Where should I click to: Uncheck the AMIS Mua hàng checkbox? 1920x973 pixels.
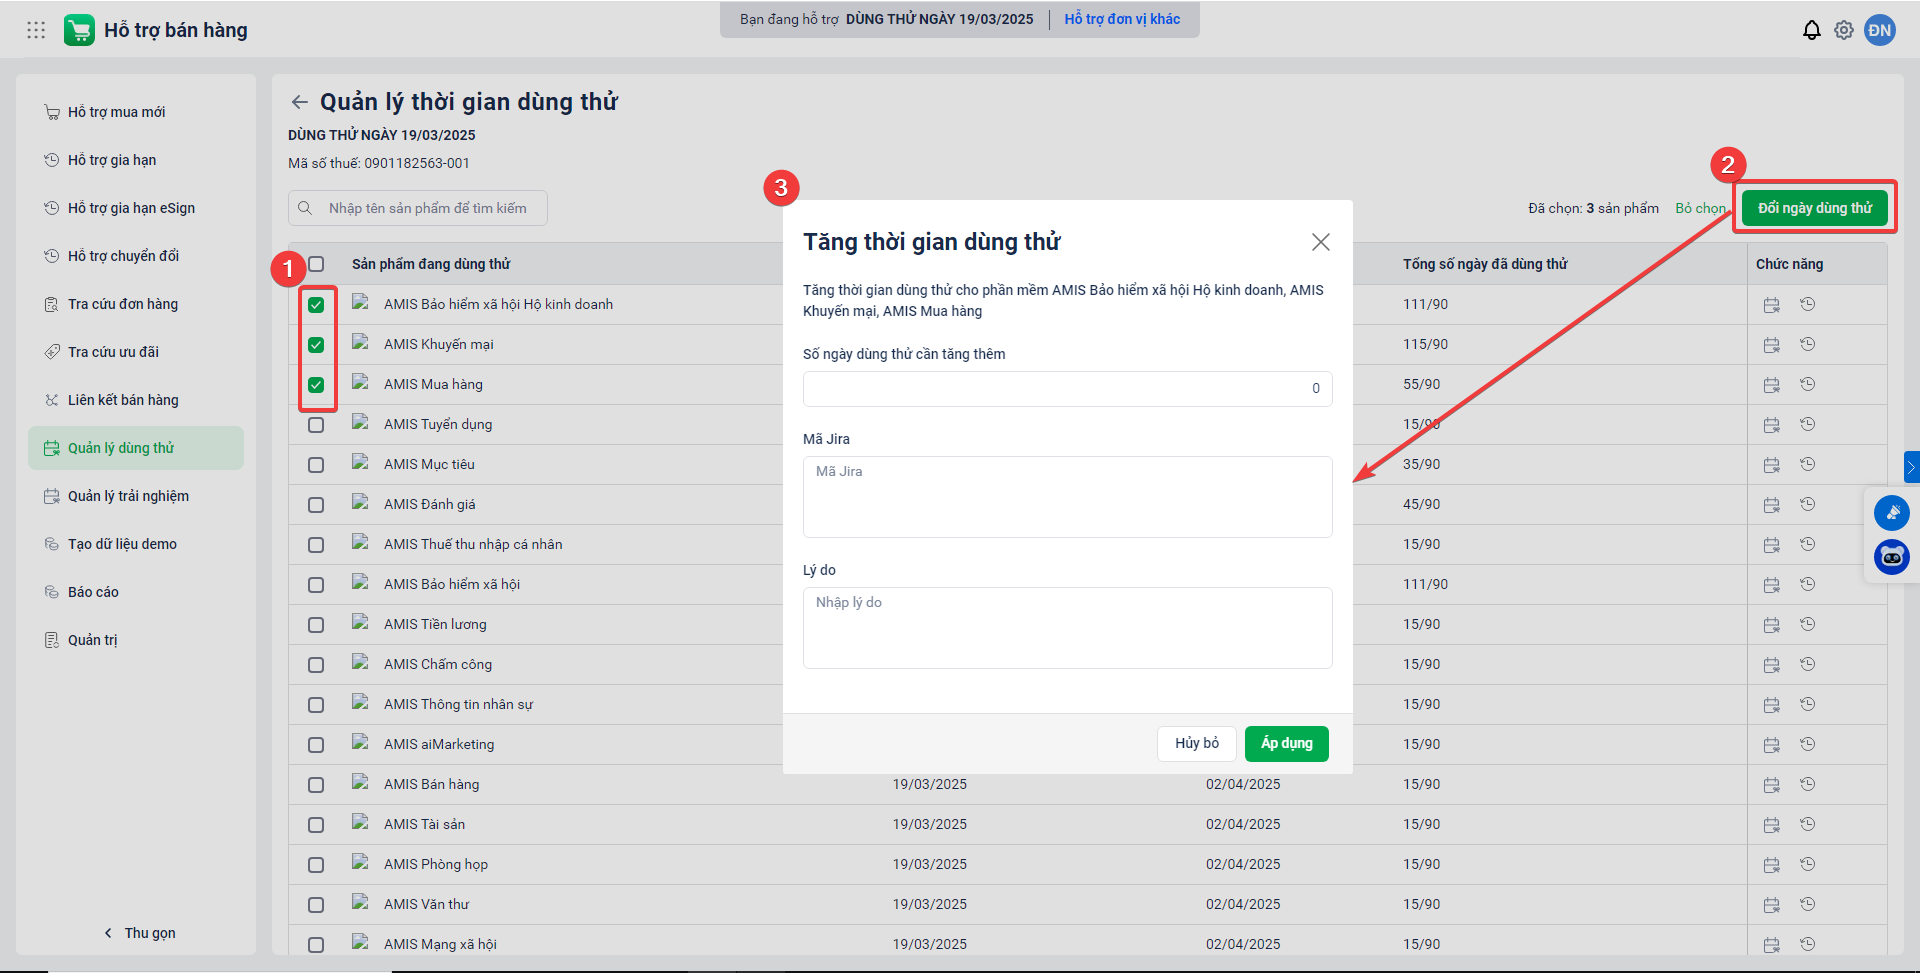tap(316, 385)
